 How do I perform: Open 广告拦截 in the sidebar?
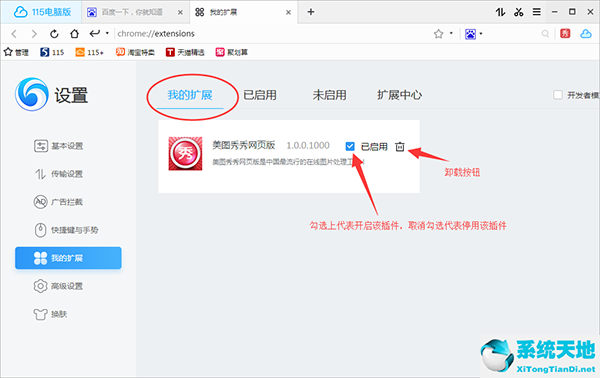58,202
